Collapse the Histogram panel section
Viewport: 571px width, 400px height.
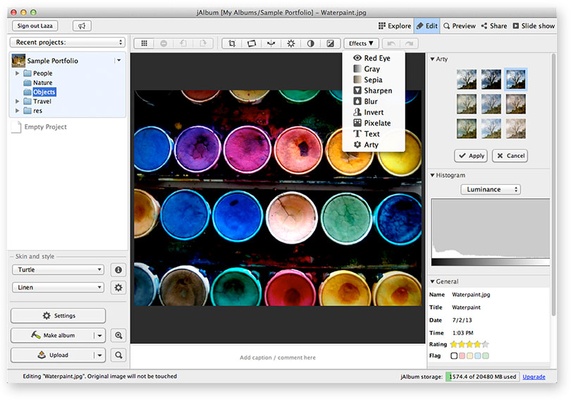tap(432, 175)
